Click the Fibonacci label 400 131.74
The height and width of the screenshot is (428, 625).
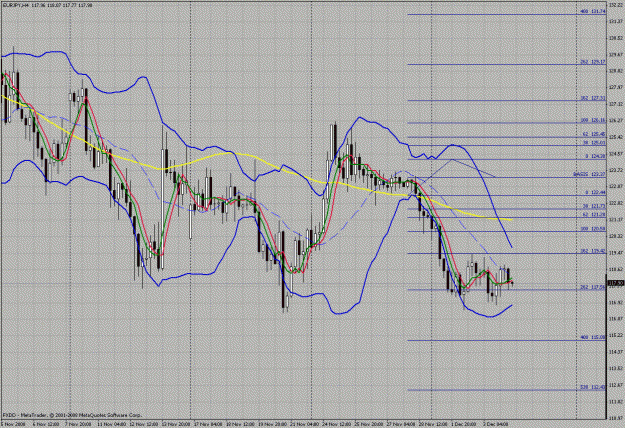pyautogui.click(x=593, y=12)
